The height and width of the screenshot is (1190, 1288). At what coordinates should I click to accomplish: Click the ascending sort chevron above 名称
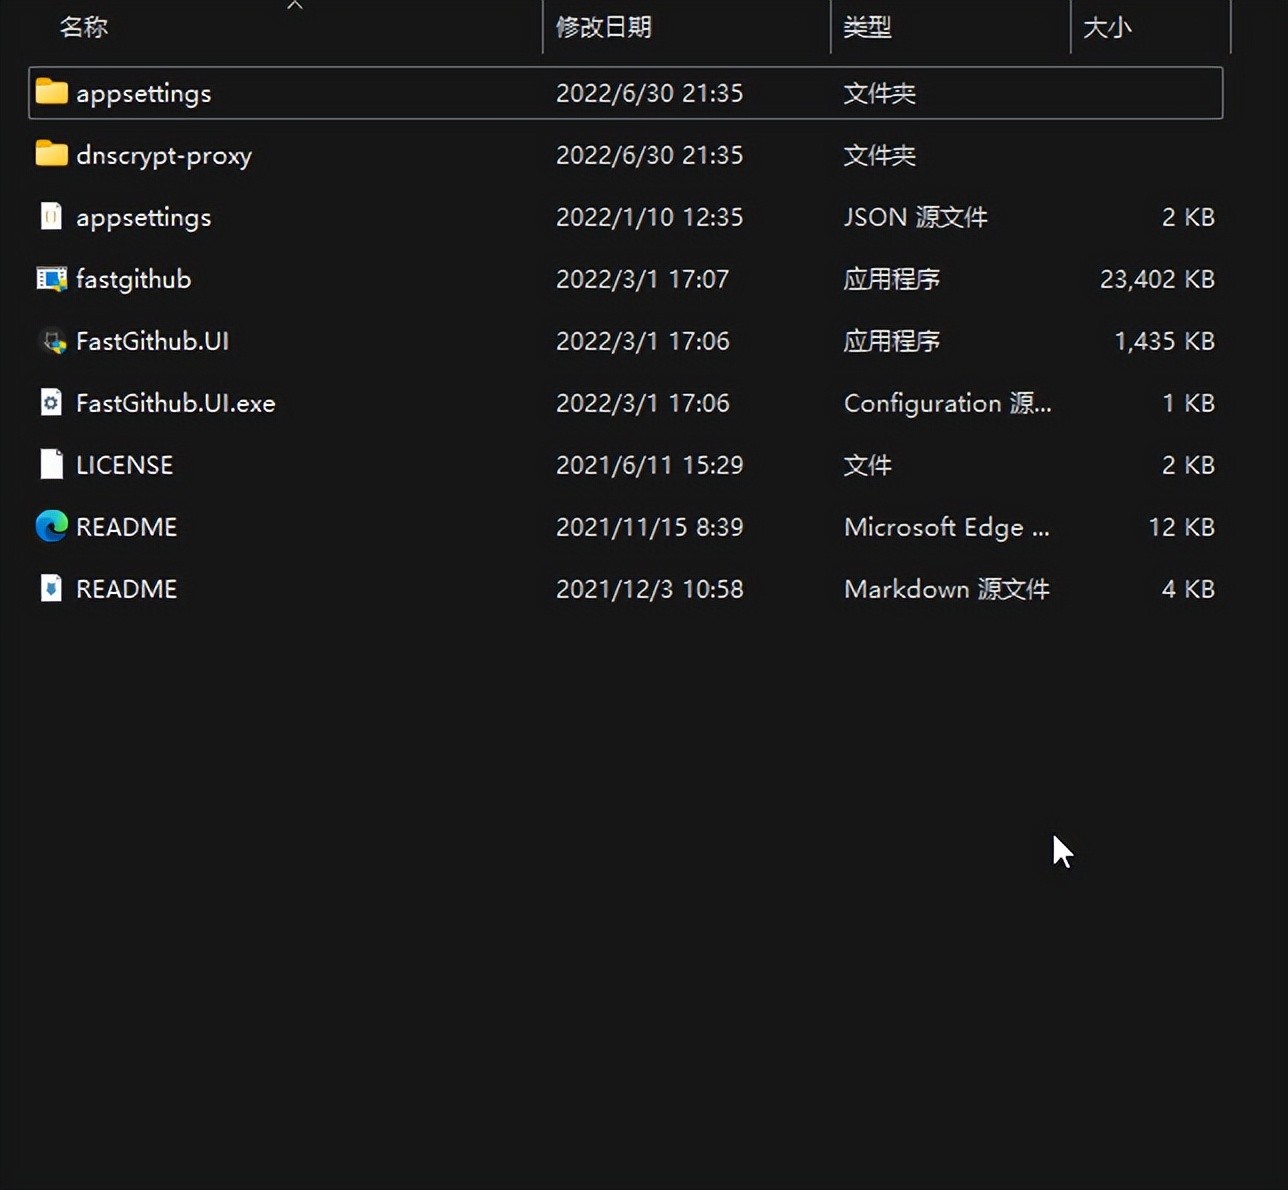coord(295,6)
